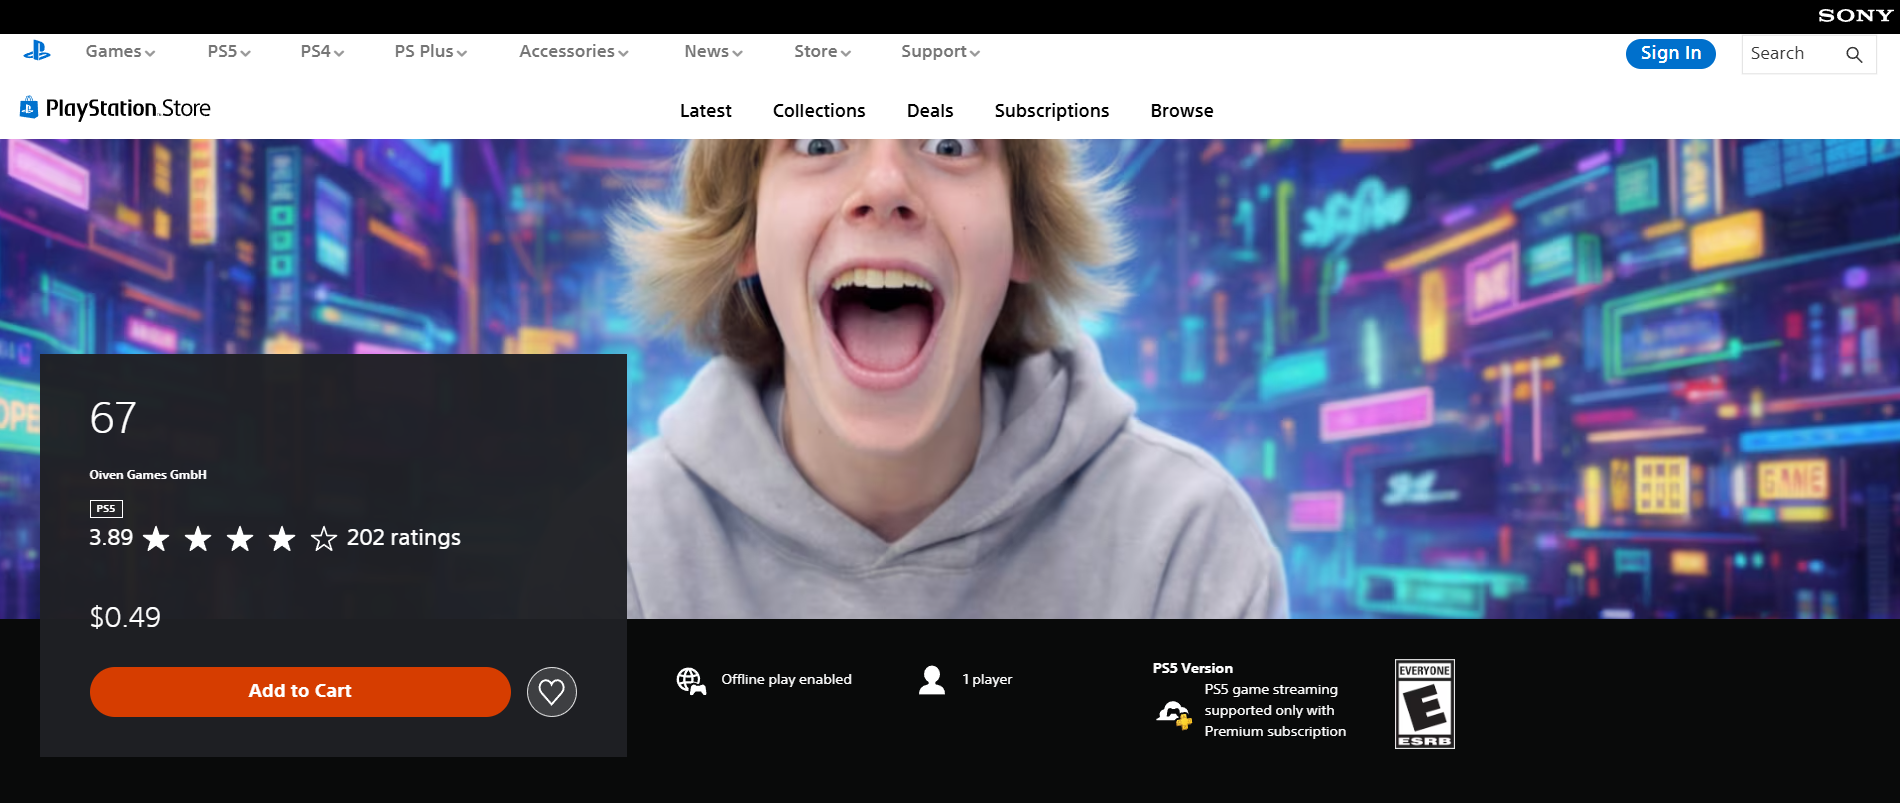This screenshot has width=1900, height=803.
Task: Click the Sony logo
Action: pos(1855,16)
